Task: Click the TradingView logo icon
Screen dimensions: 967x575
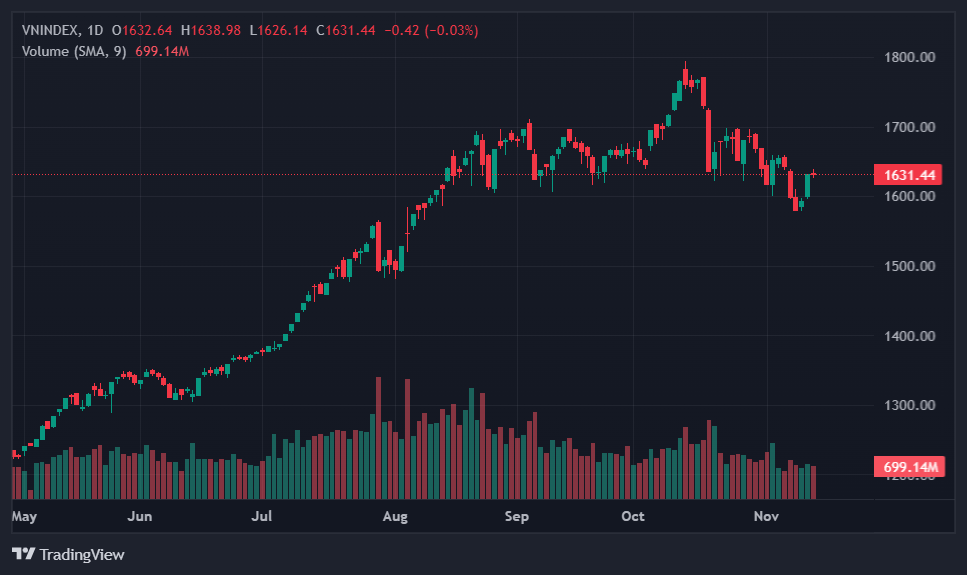Action: pos(24,554)
